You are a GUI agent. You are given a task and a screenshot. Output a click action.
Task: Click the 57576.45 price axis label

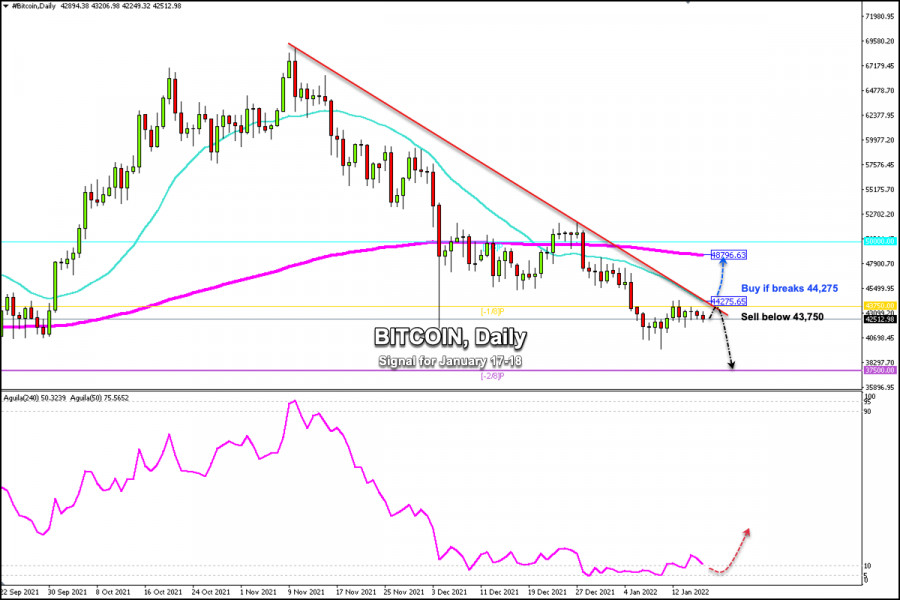[x=879, y=165]
